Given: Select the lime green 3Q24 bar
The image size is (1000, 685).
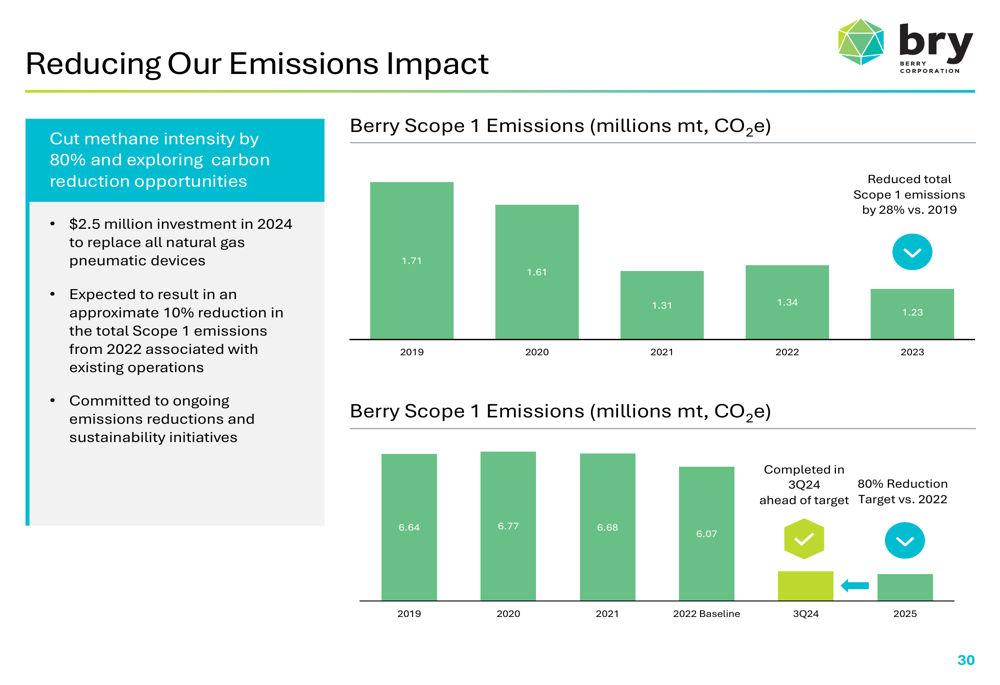Looking at the screenshot, I should (805, 586).
